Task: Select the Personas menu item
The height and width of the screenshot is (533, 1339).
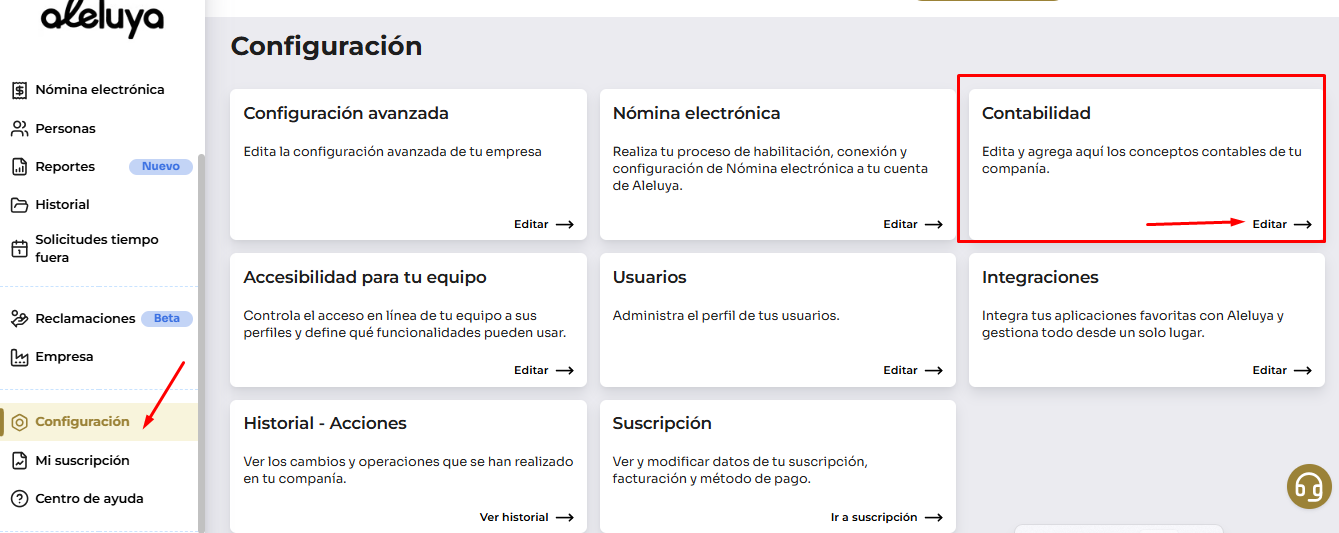Action: [x=65, y=129]
